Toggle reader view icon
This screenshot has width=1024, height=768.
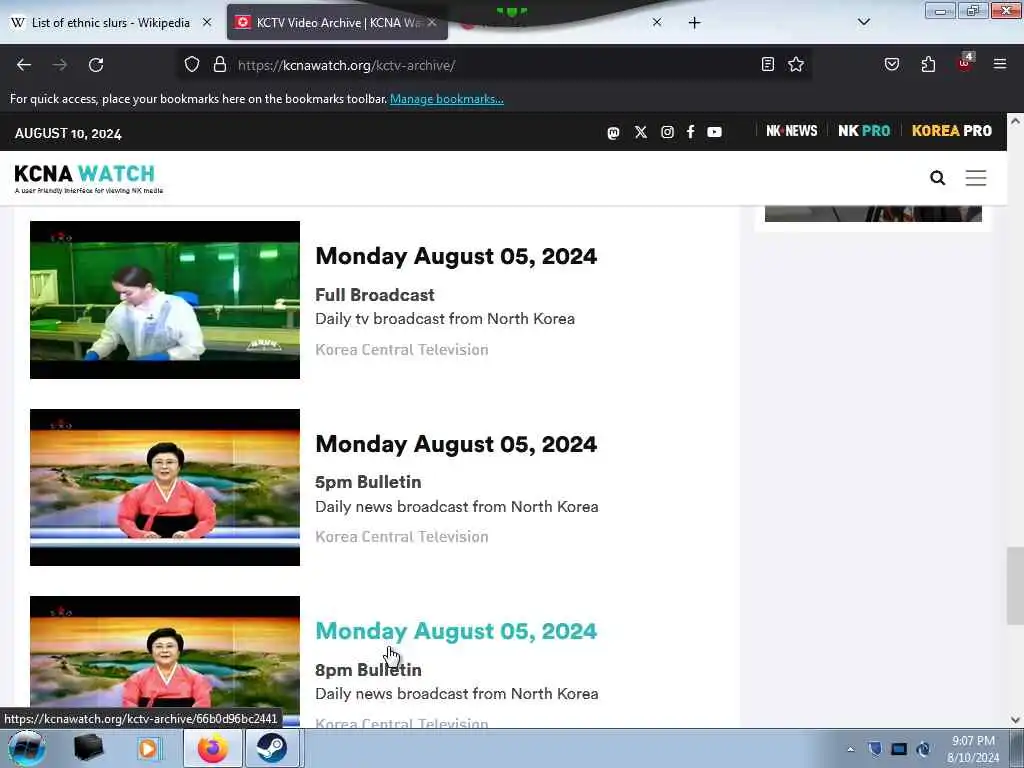tap(768, 64)
